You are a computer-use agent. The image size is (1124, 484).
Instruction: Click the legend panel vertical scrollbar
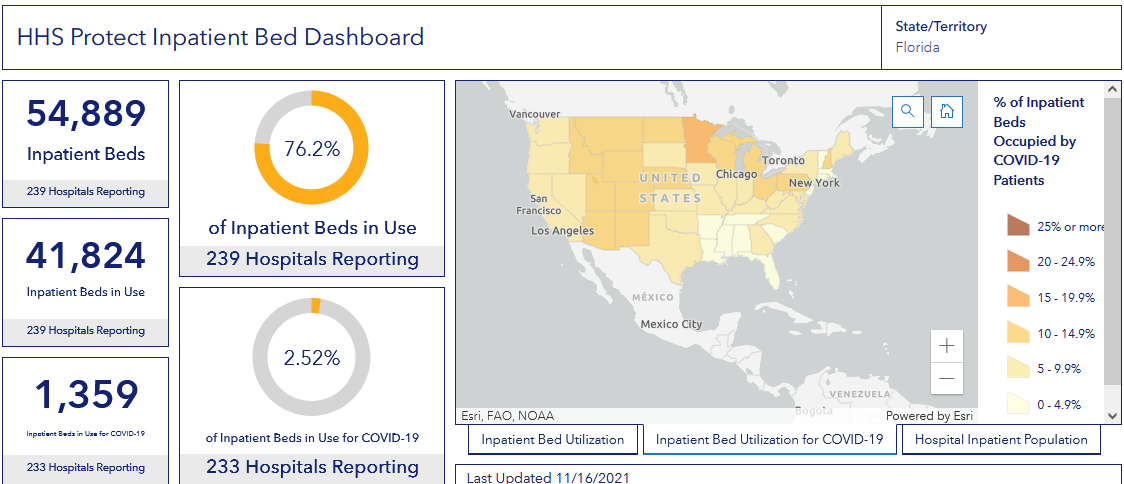pos(1114,240)
